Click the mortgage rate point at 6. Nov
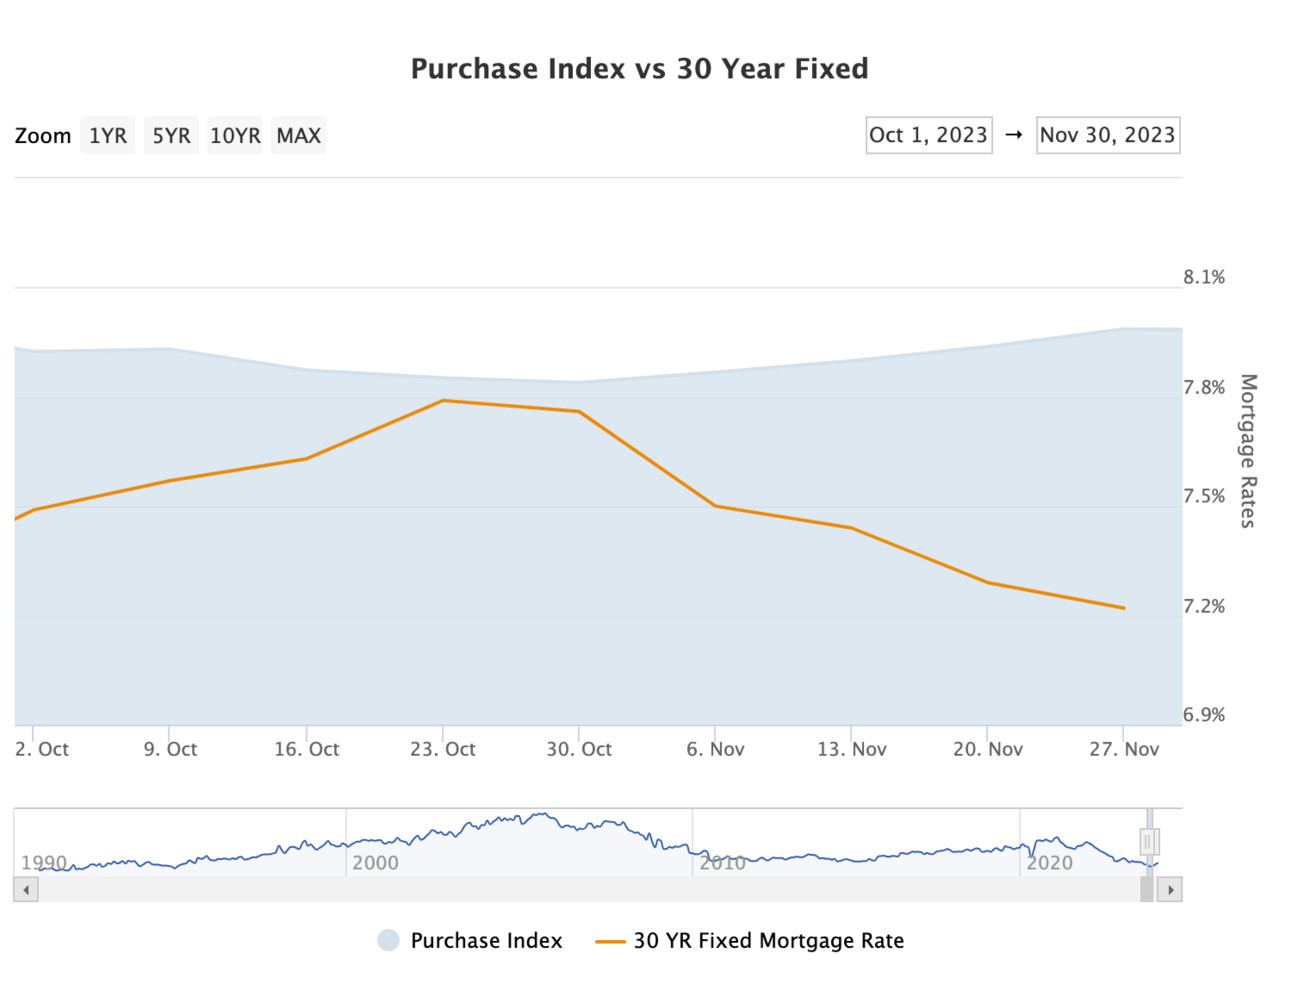Screen dimensions: 1292x1003 pos(715,506)
